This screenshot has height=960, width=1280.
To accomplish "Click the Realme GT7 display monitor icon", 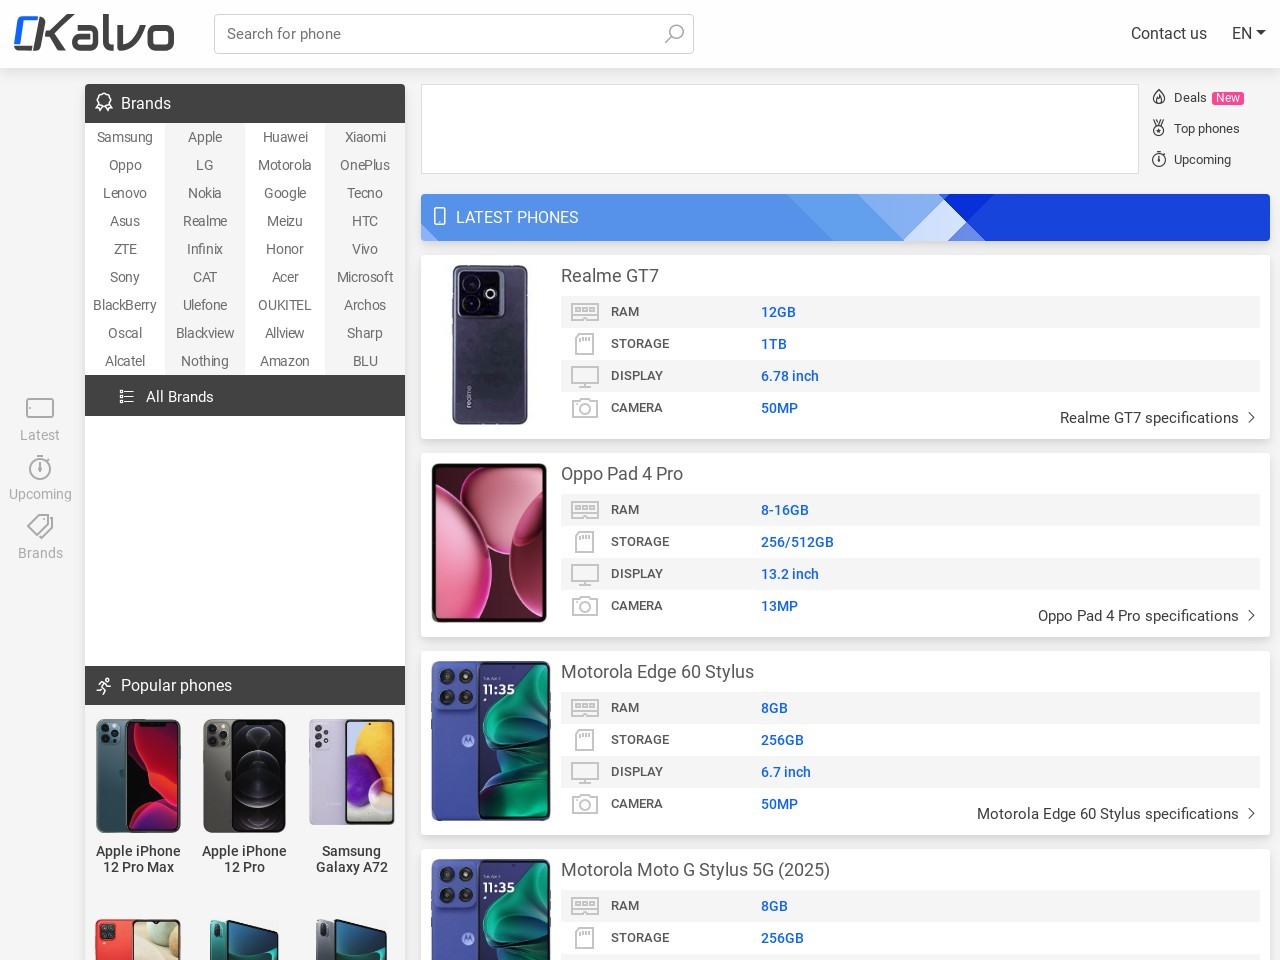I will coord(585,376).
